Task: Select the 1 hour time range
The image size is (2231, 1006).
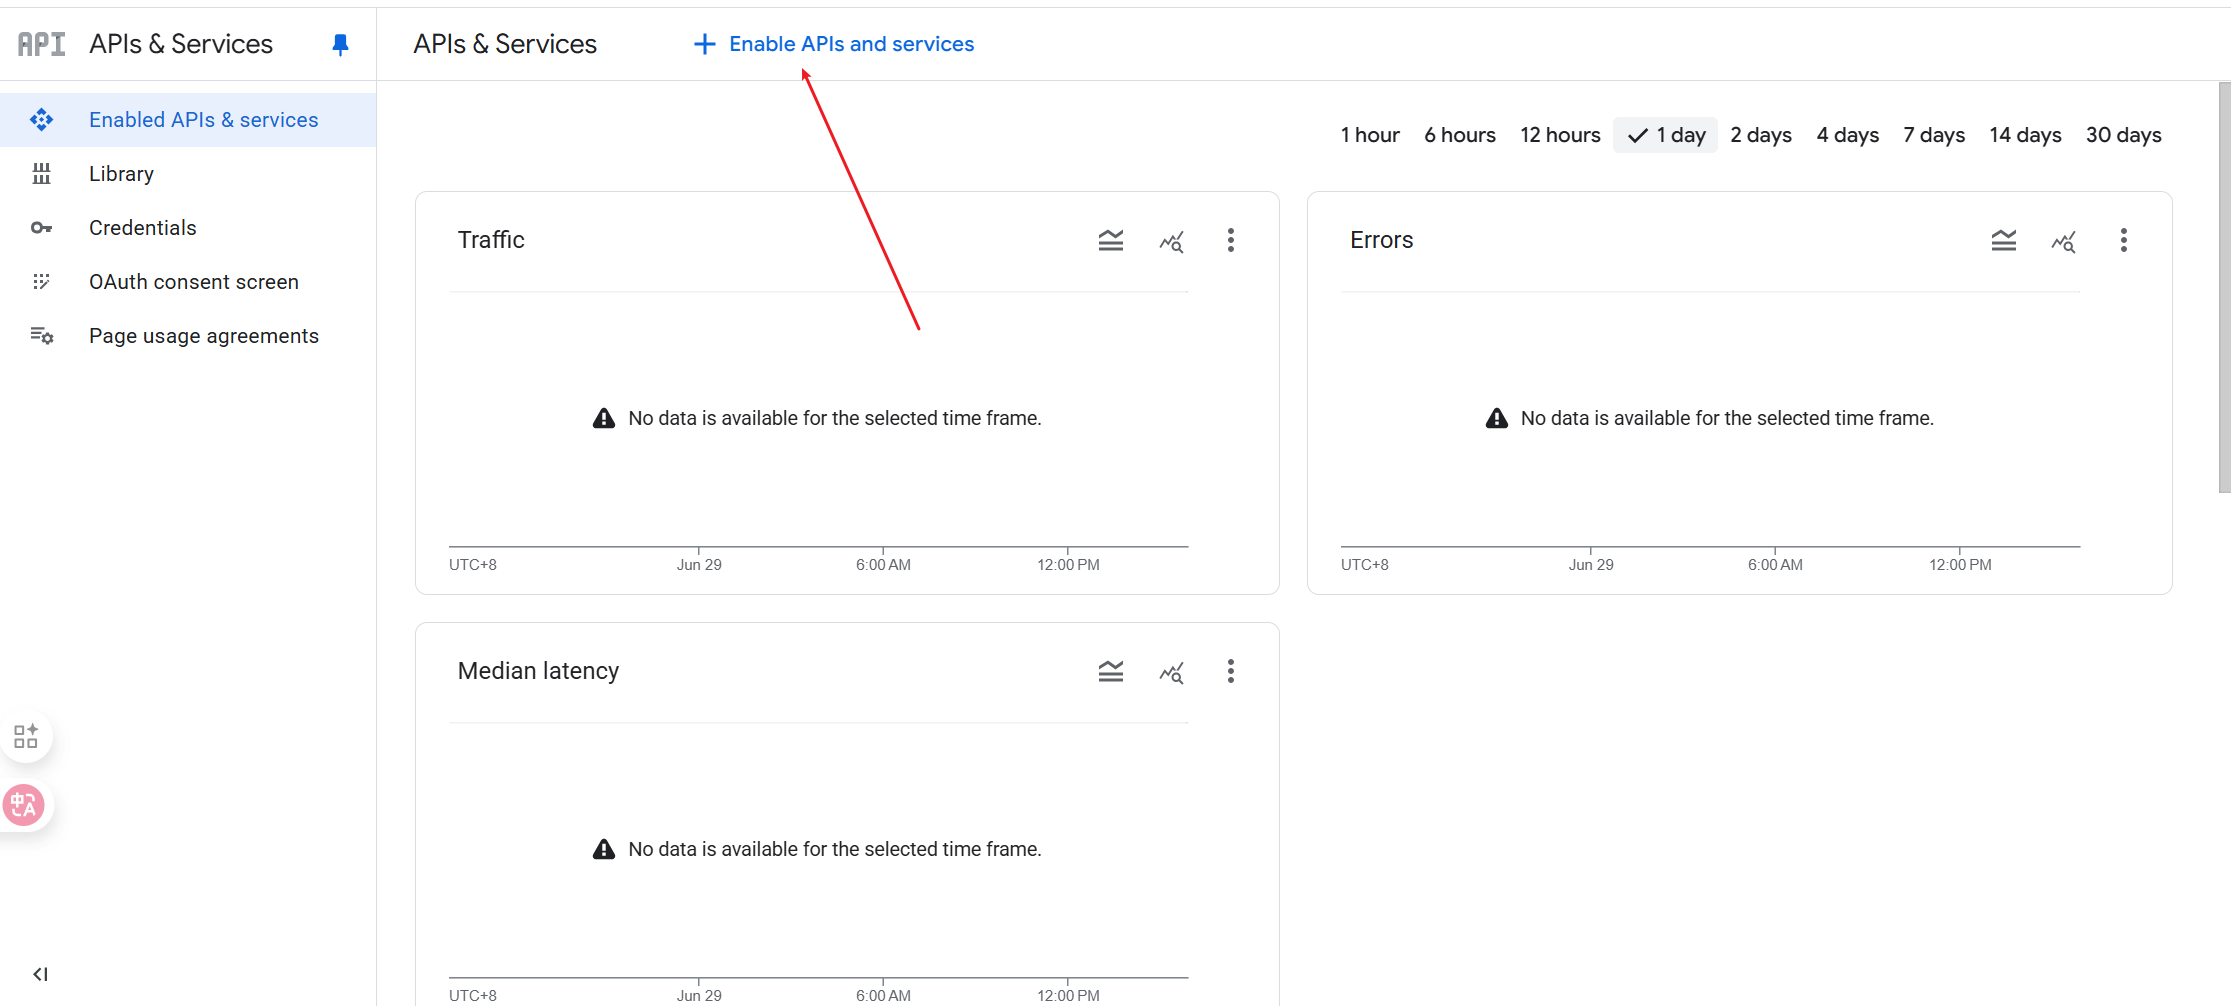Action: (x=1369, y=135)
